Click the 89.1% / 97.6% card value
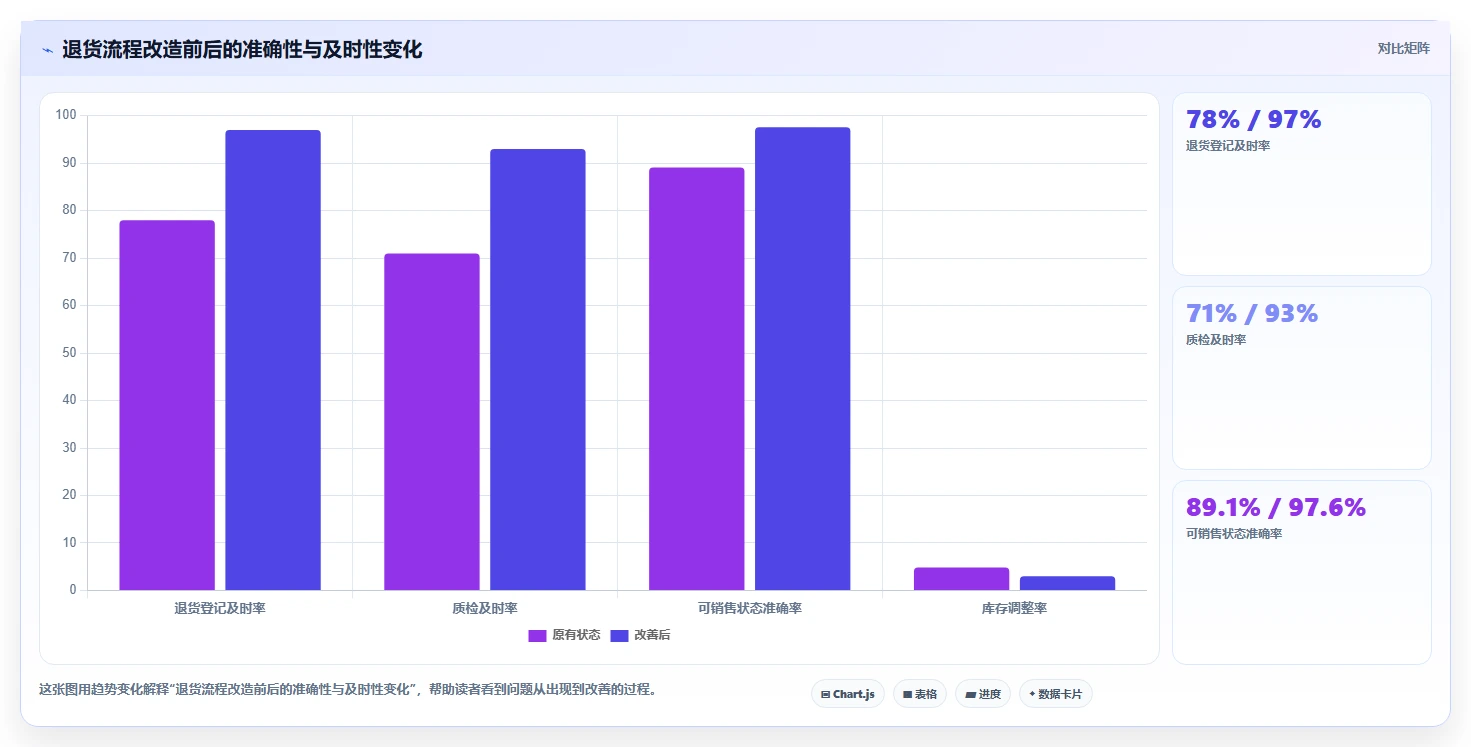1471x747 pixels. point(1276,507)
